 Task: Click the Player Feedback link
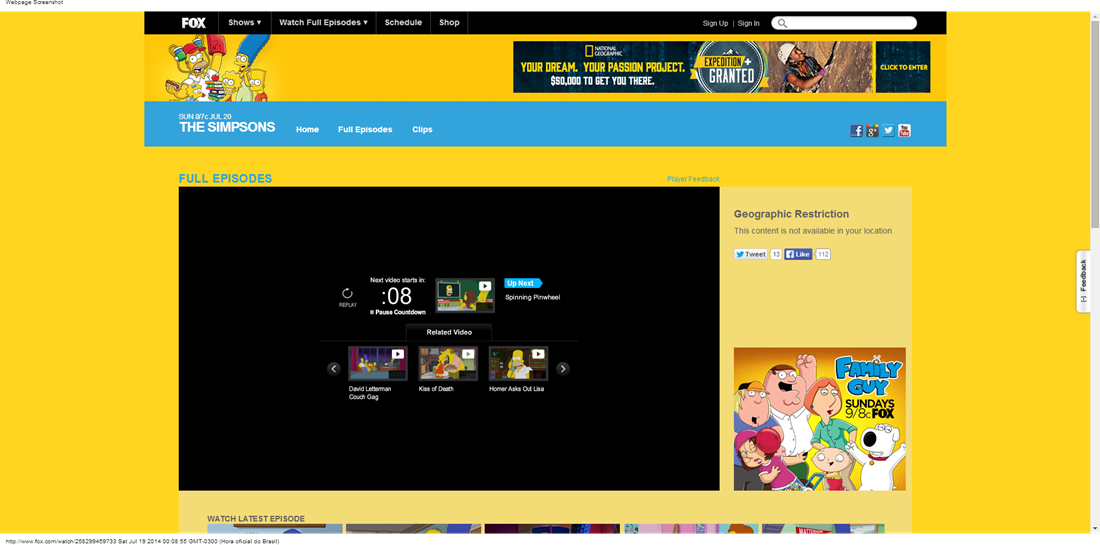tap(693, 180)
